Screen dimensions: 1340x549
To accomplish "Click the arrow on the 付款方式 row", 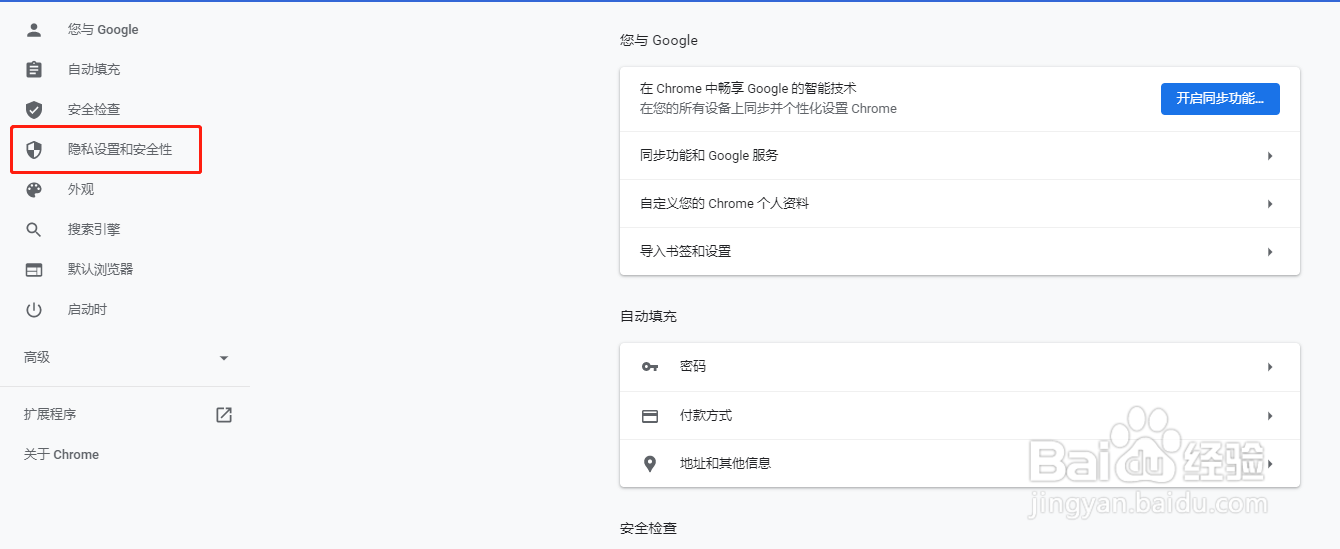I will (x=1270, y=416).
